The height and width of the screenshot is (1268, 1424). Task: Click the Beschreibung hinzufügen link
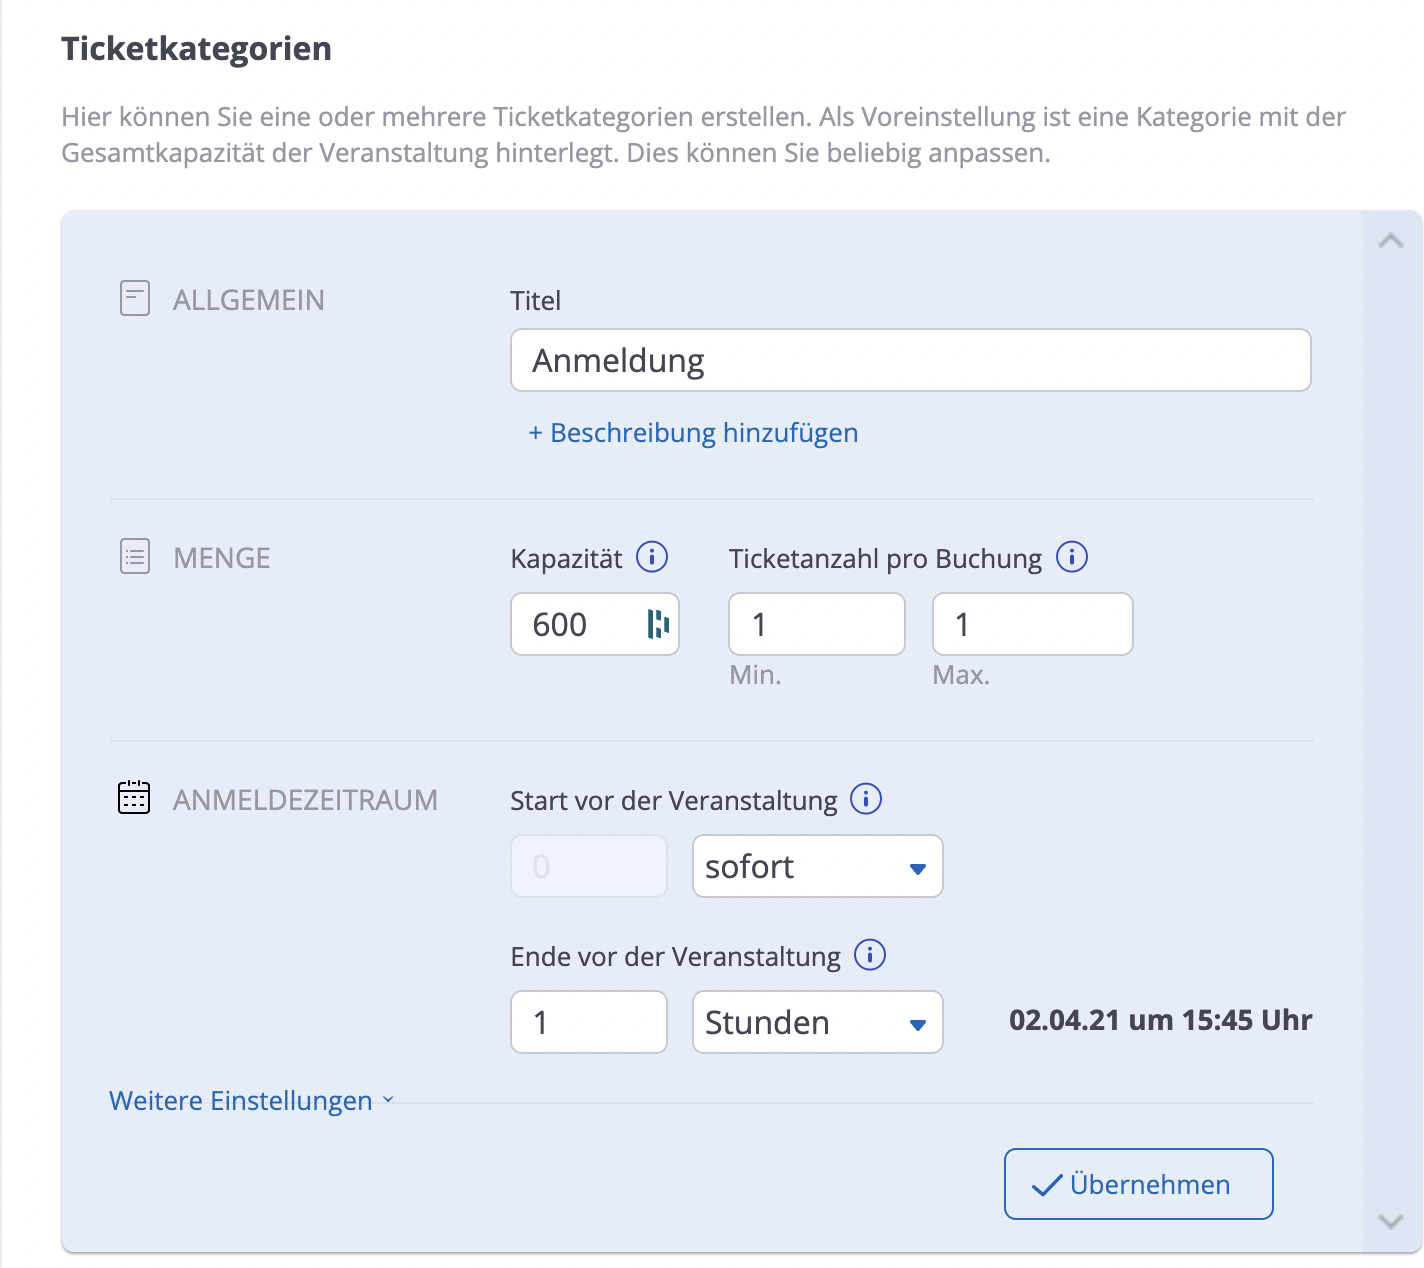click(693, 433)
